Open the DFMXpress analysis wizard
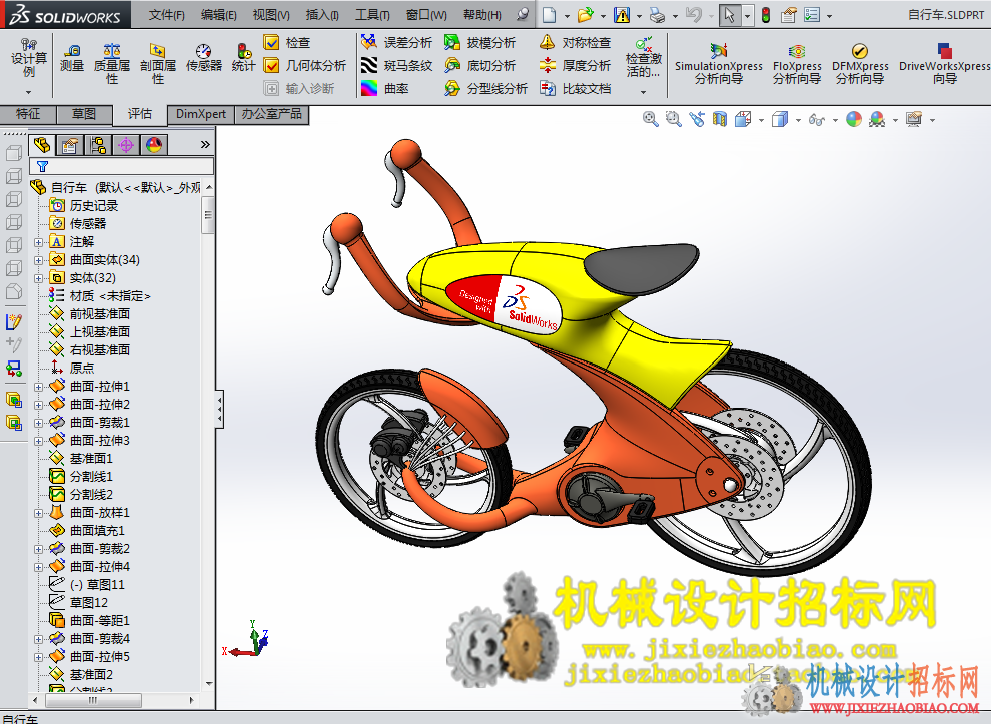This screenshot has width=991, height=724. click(x=860, y=63)
